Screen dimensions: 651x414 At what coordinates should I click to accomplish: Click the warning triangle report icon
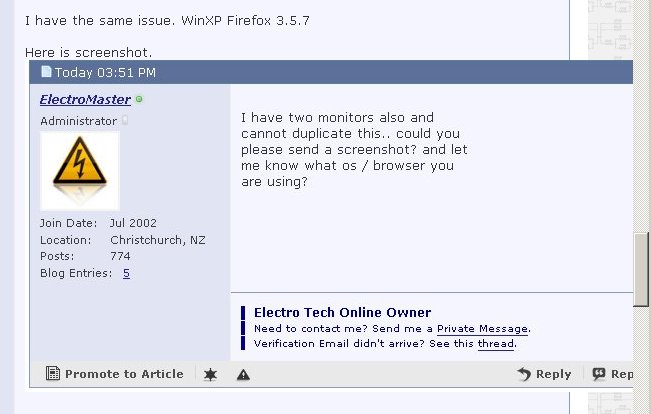(x=243, y=375)
